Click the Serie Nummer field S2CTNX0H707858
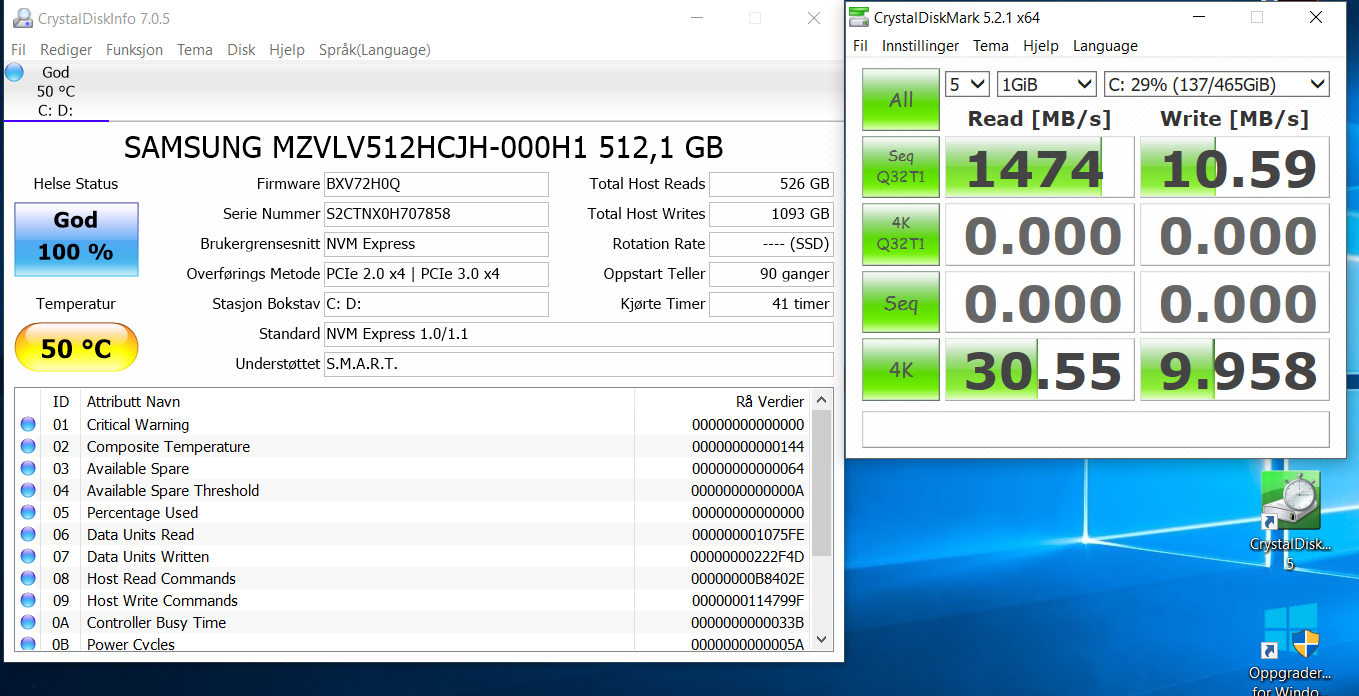The image size is (1359, 696). [x=436, y=214]
